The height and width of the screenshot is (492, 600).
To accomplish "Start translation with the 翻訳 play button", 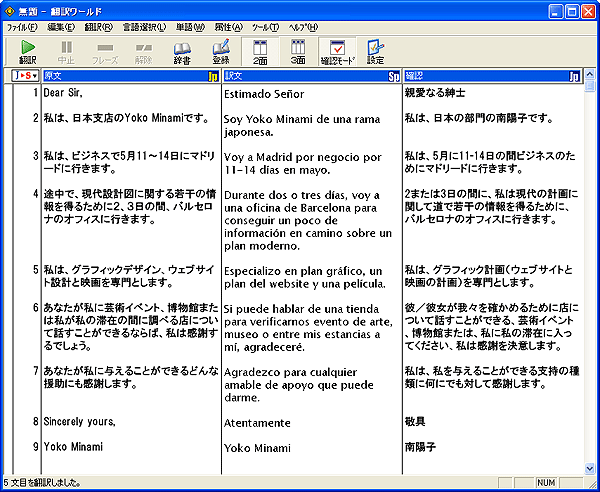I will tap(28, 52).
